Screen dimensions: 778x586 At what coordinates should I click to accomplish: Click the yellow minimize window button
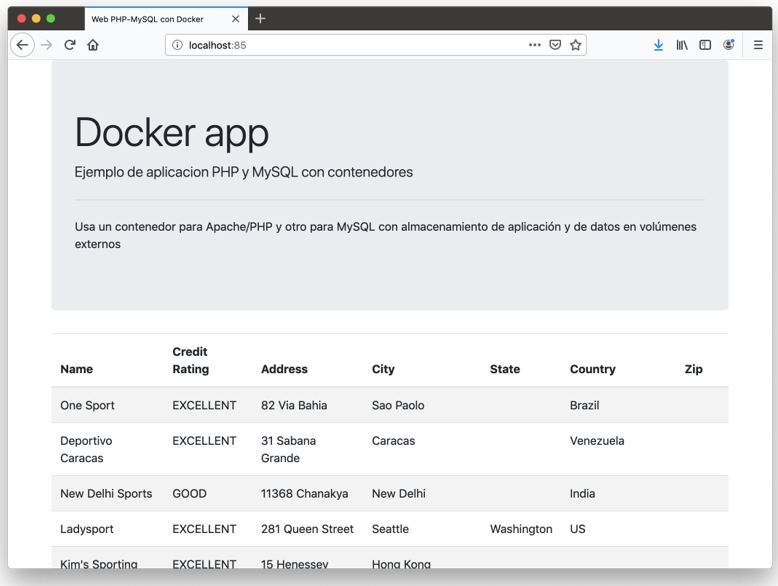coord(36,19)
